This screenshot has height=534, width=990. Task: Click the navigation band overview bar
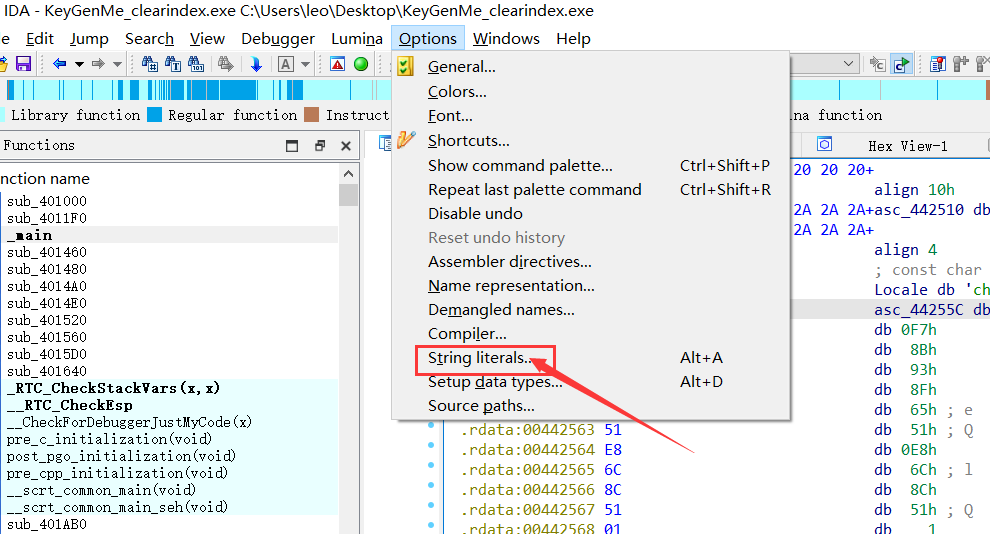pos(196,90)
